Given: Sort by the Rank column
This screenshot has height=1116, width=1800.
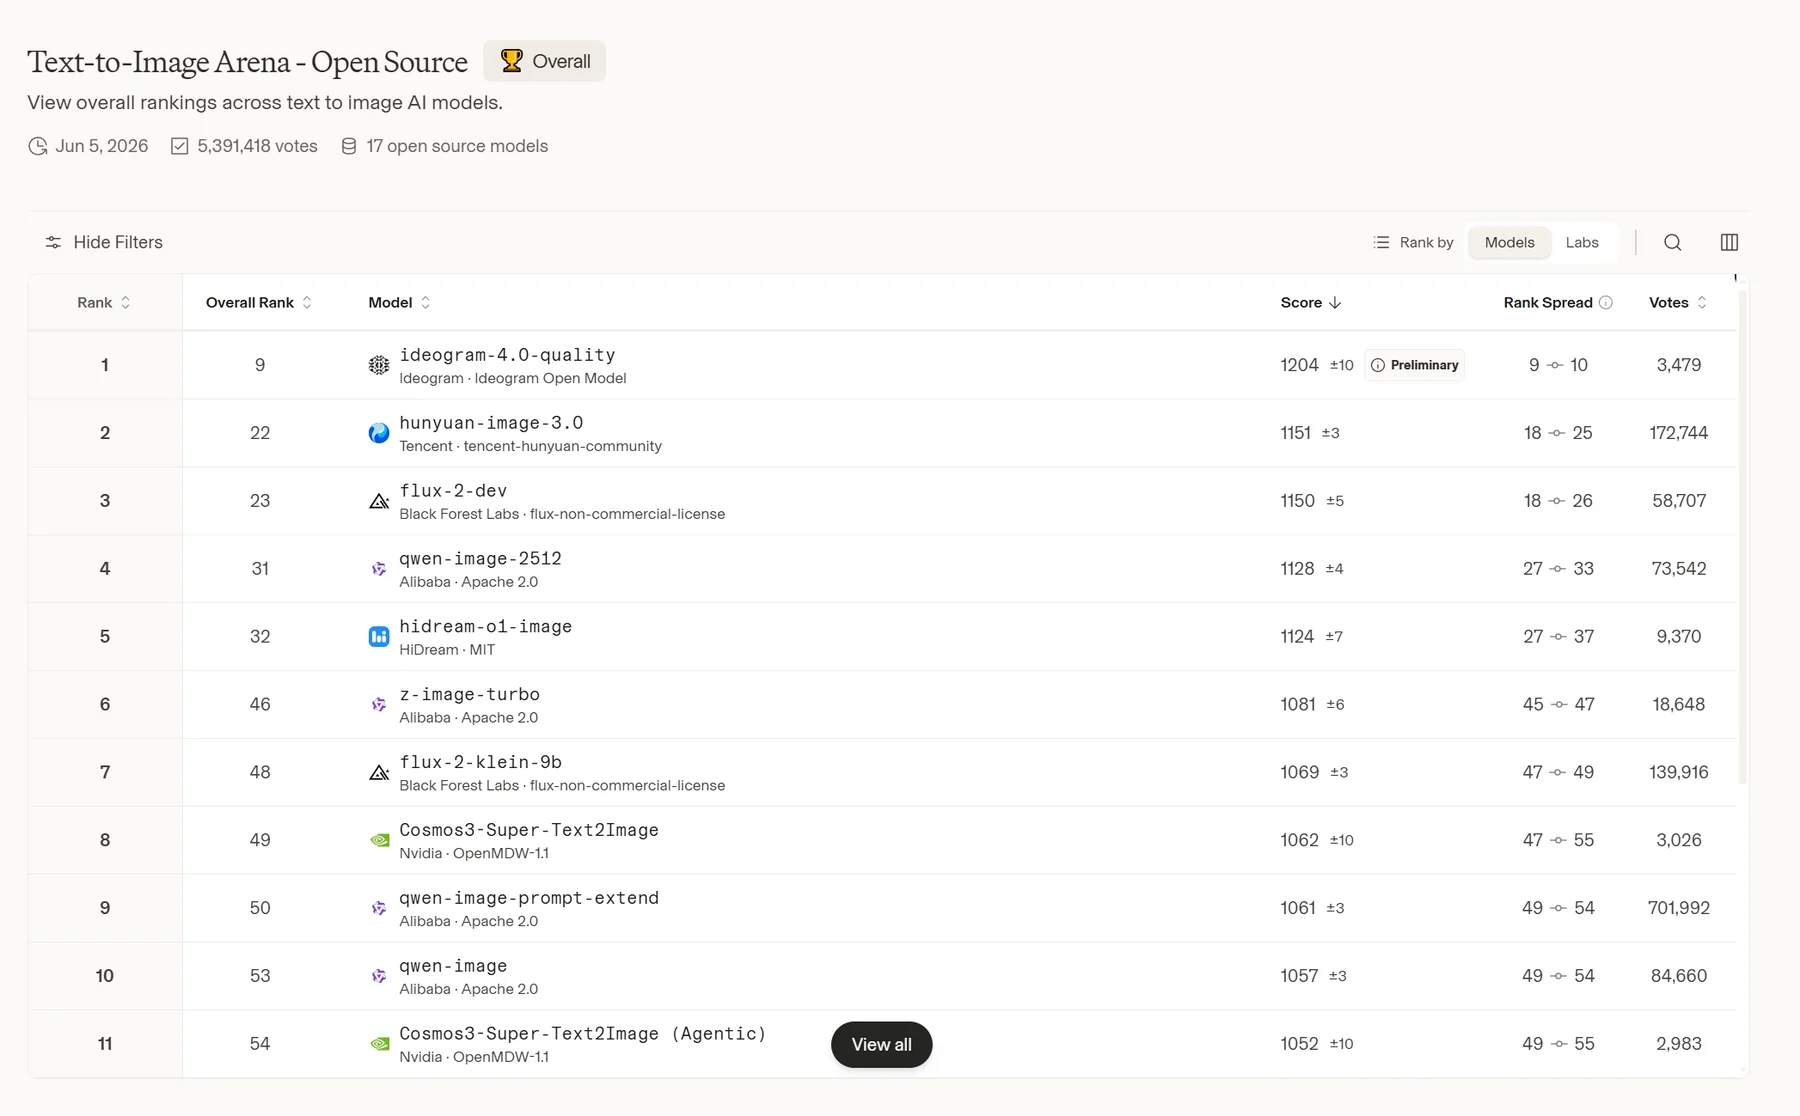Looking at the screenshot, I should tap(104, 303).
